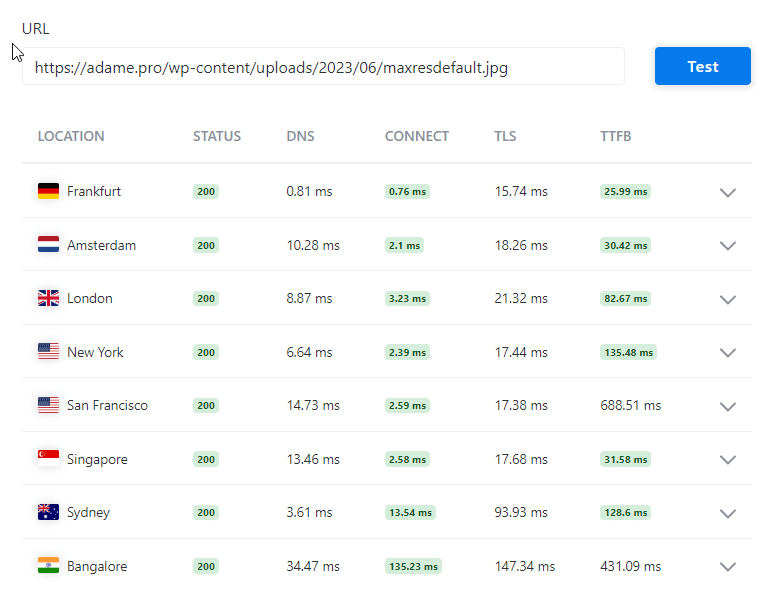The height and width of the screenshot is (608, 771).
Task: Click the 13.54 ms connect badge
Action: pos(410,513)
